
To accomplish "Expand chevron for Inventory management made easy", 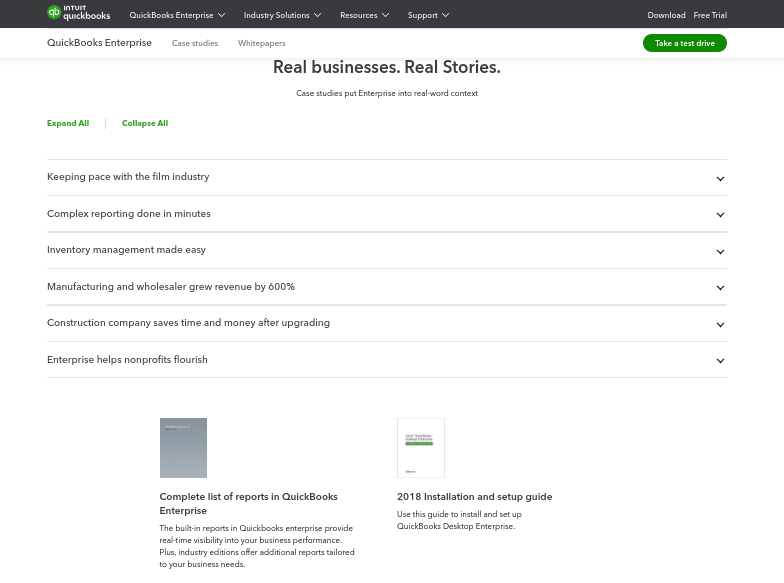I will pos(720,252).
